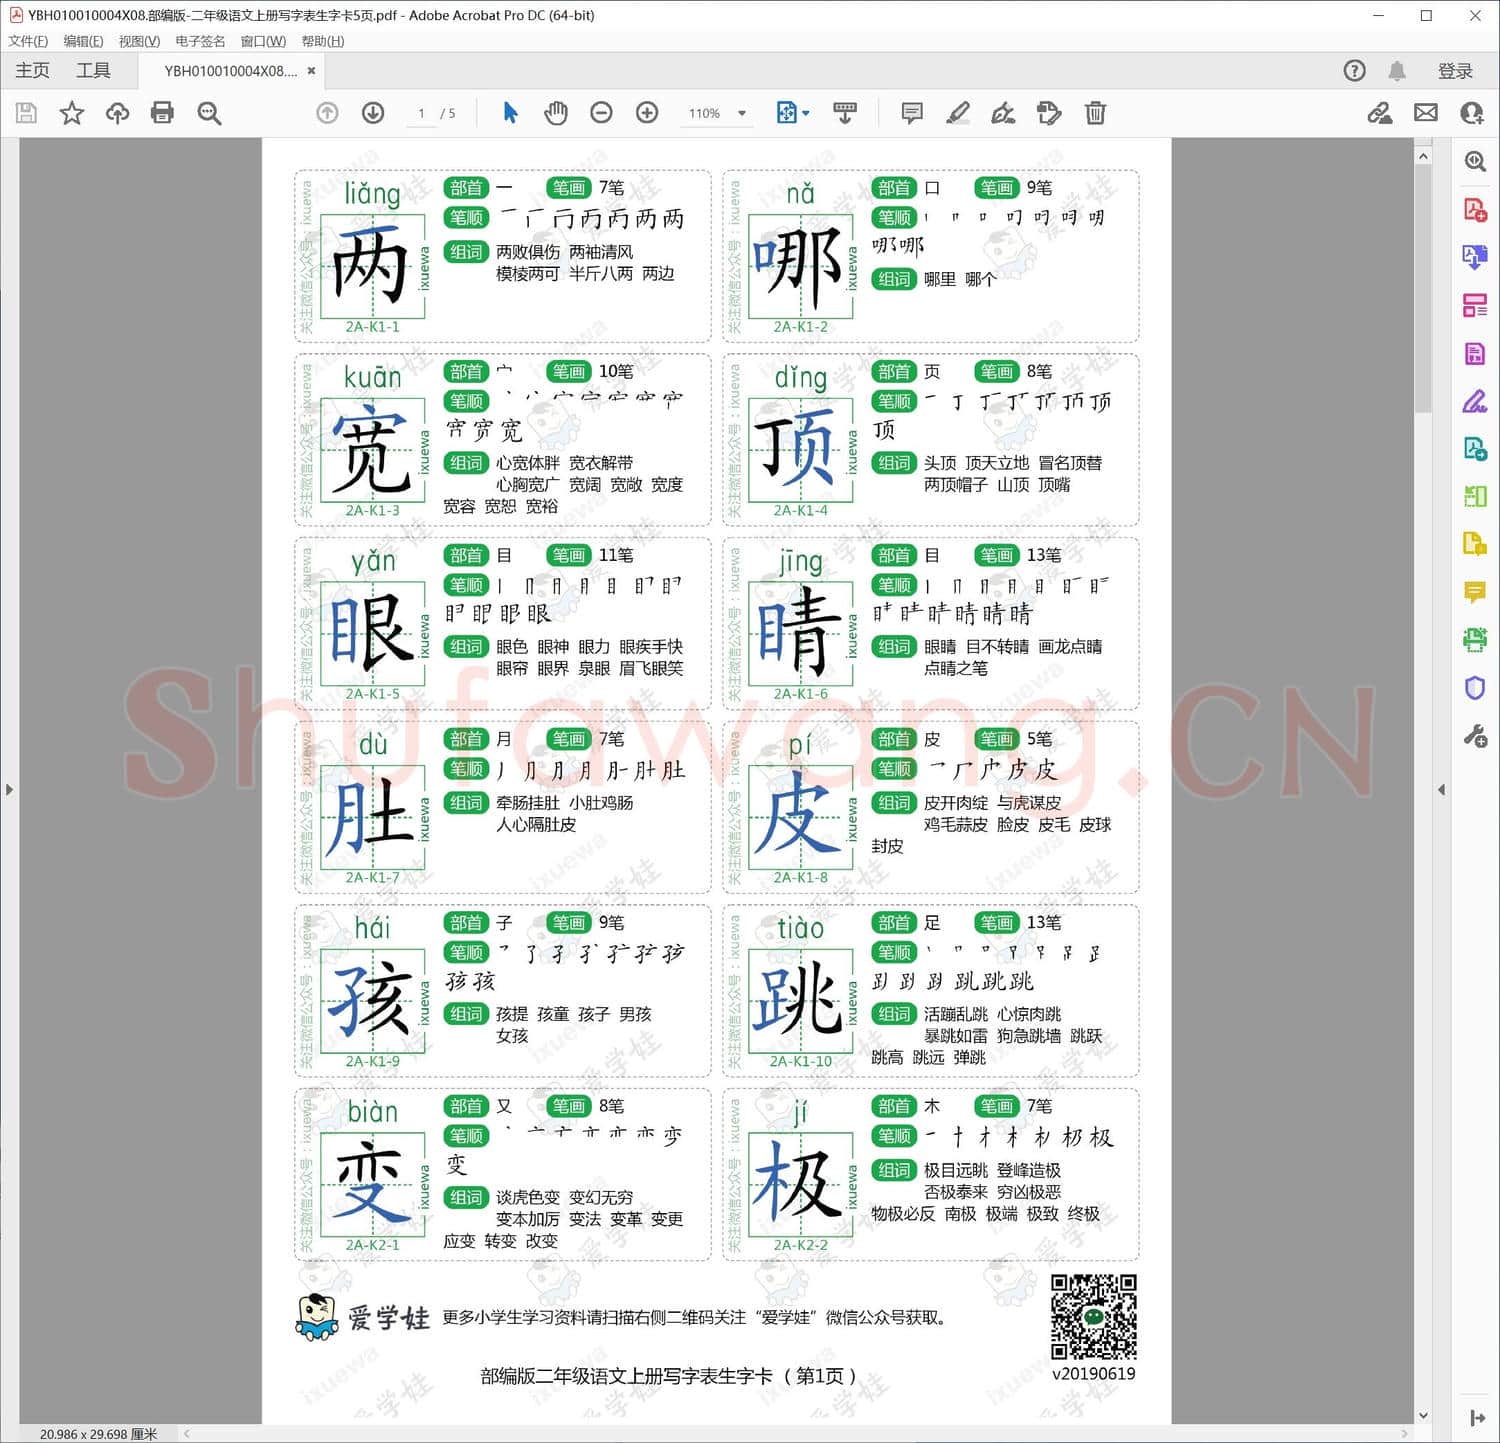Viewport: 1500px width, 1443px height.
Task: Click the page number input field
Action: [421, 113]
